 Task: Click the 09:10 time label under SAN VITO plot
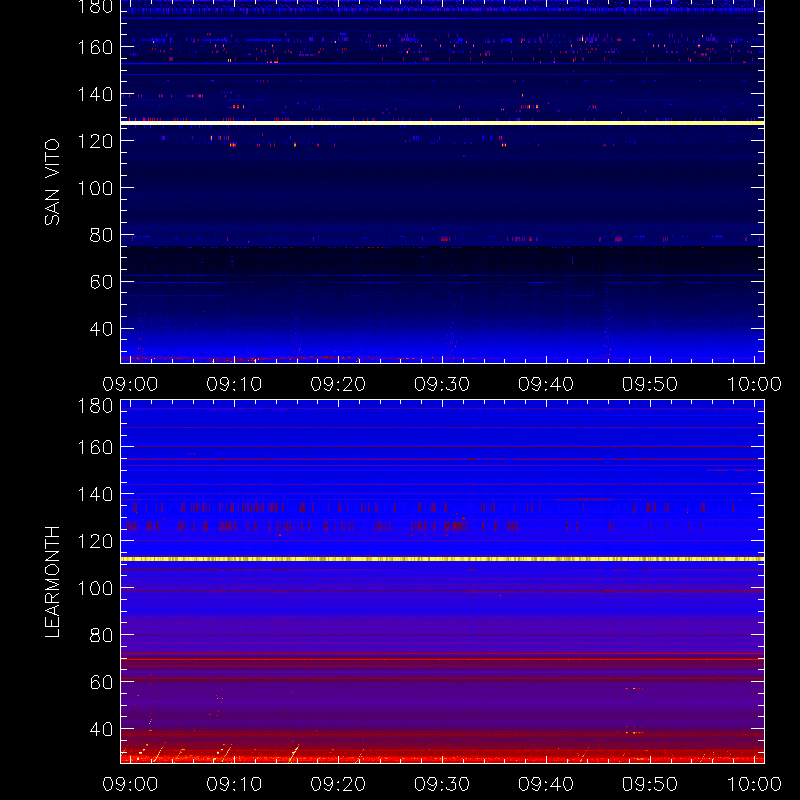click(234, 384)
